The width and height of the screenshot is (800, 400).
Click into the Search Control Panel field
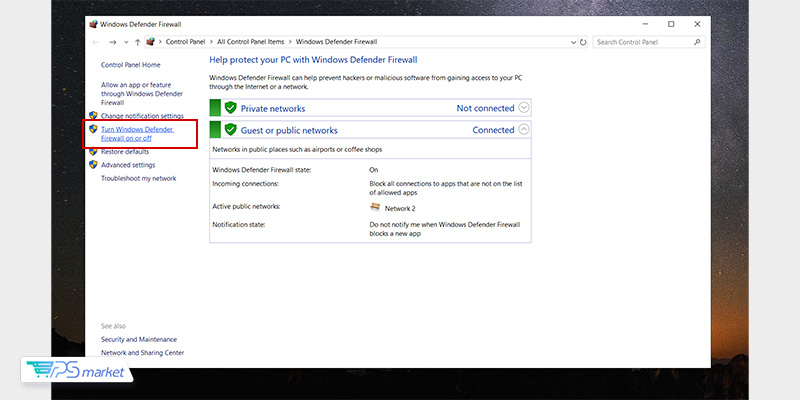(640, 42)
